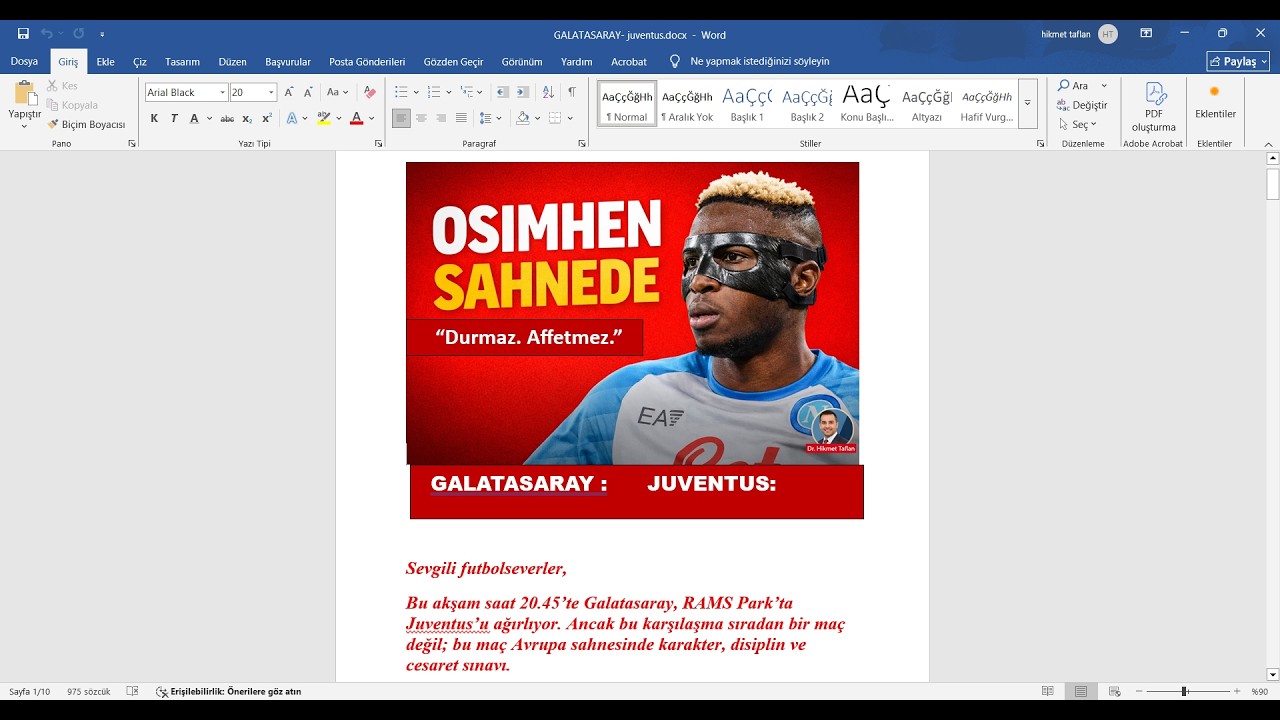Open the Arial Black font name dropdown
Viewport: 1280px width, 720px height.
coord(222,93)
